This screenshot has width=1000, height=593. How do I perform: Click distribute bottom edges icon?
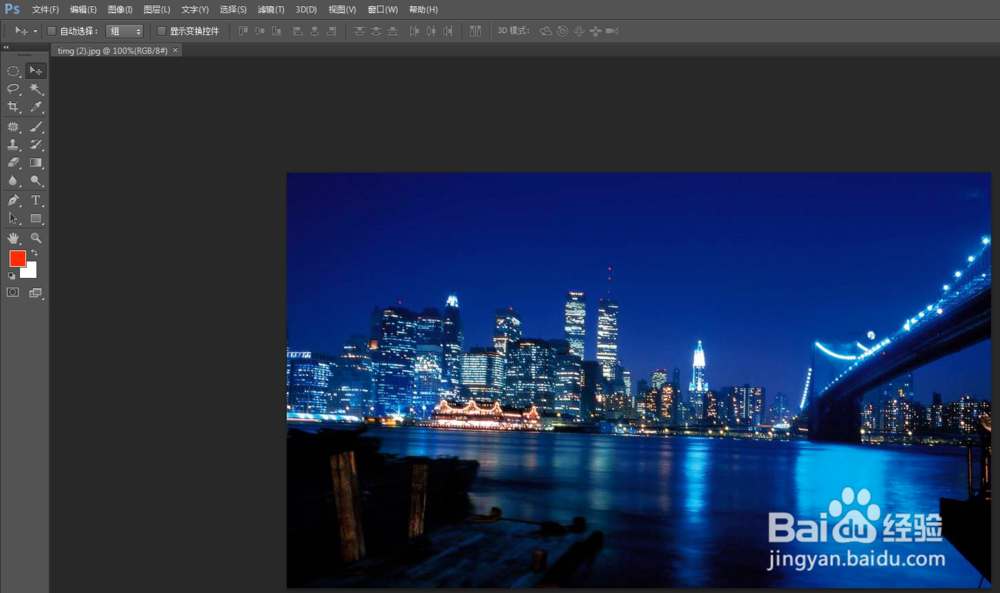pyautogui.click(x=393, y=31)
